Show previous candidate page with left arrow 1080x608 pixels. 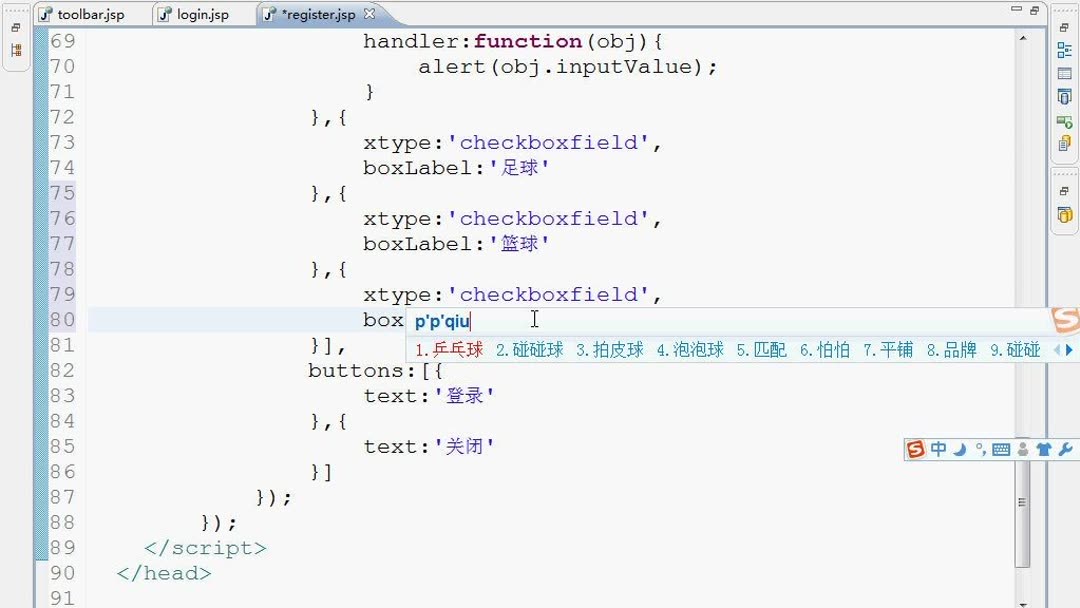click(x=1057, y=350)
